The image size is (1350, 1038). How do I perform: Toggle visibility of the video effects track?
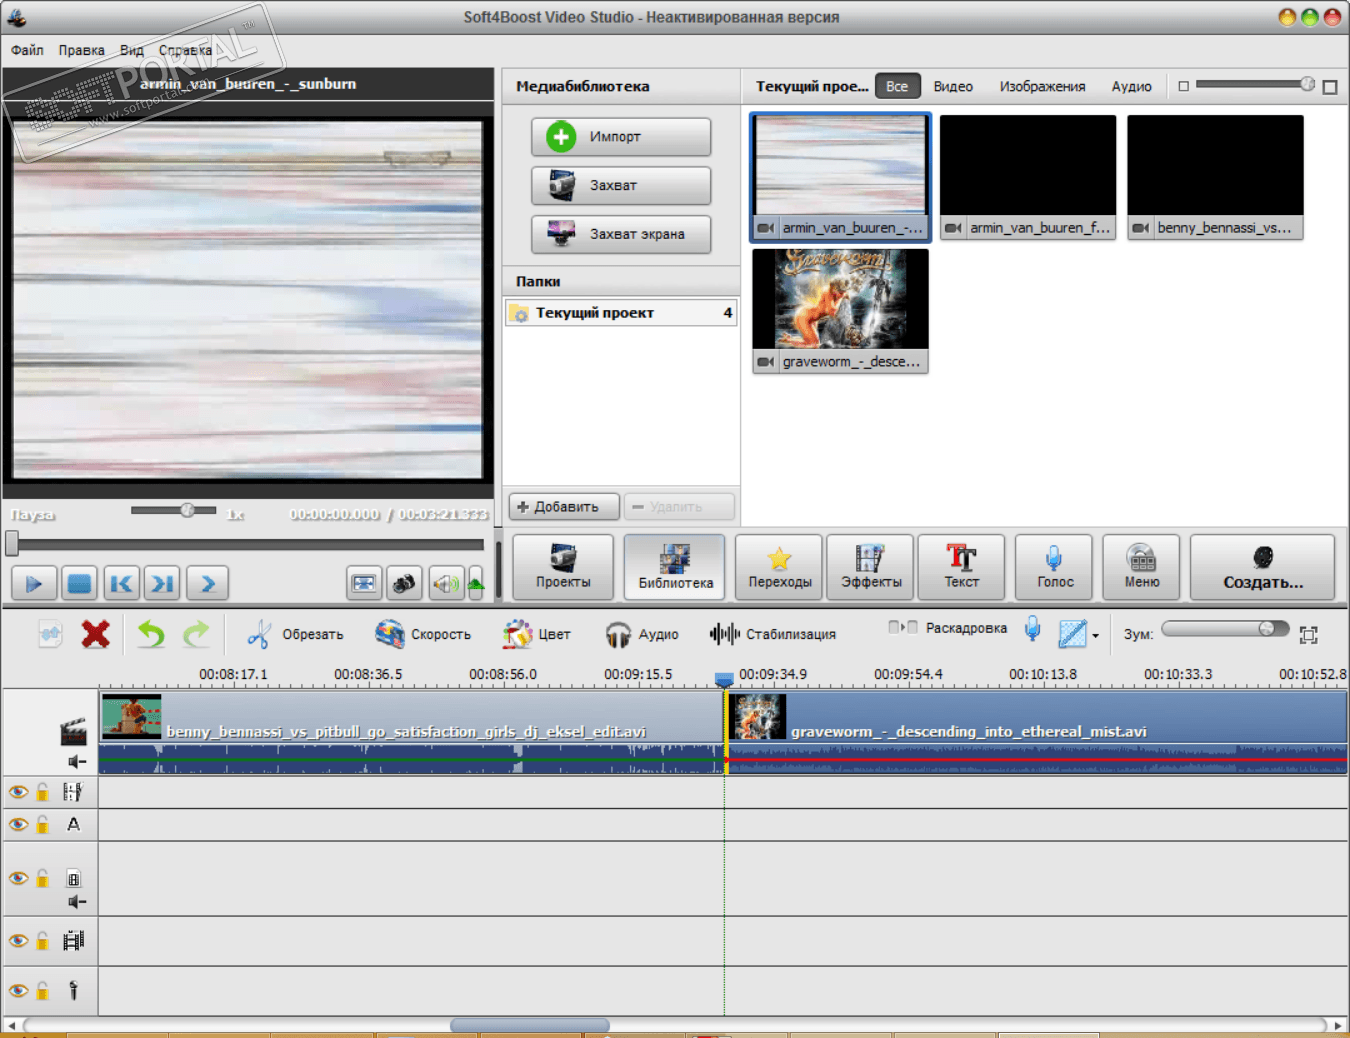coord(18,792)
